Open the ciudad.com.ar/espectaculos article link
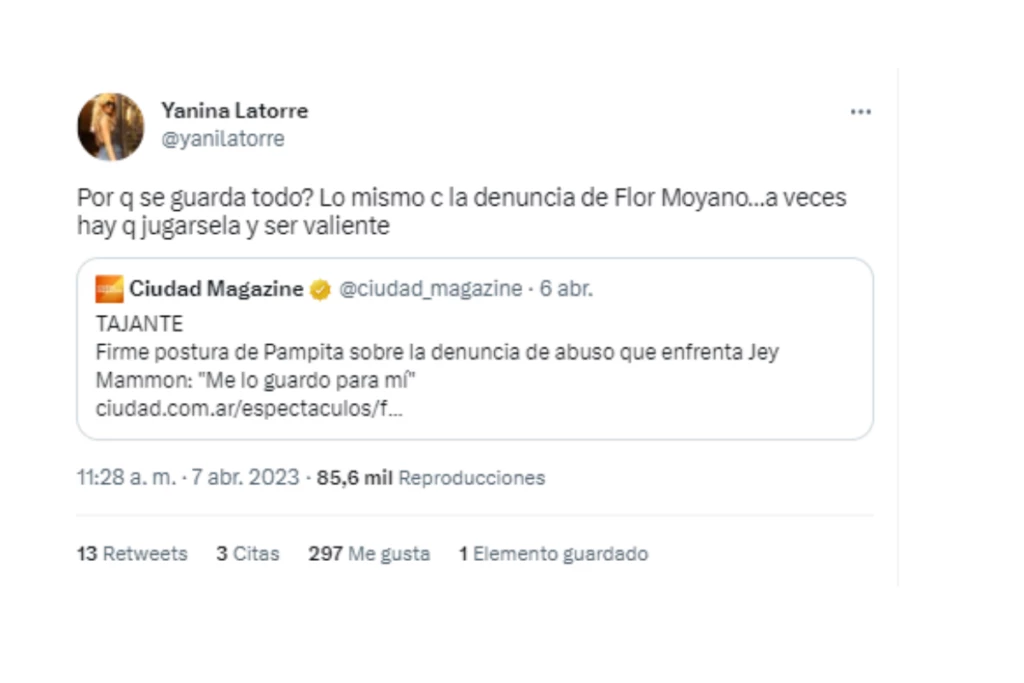 tap(249, 409)
